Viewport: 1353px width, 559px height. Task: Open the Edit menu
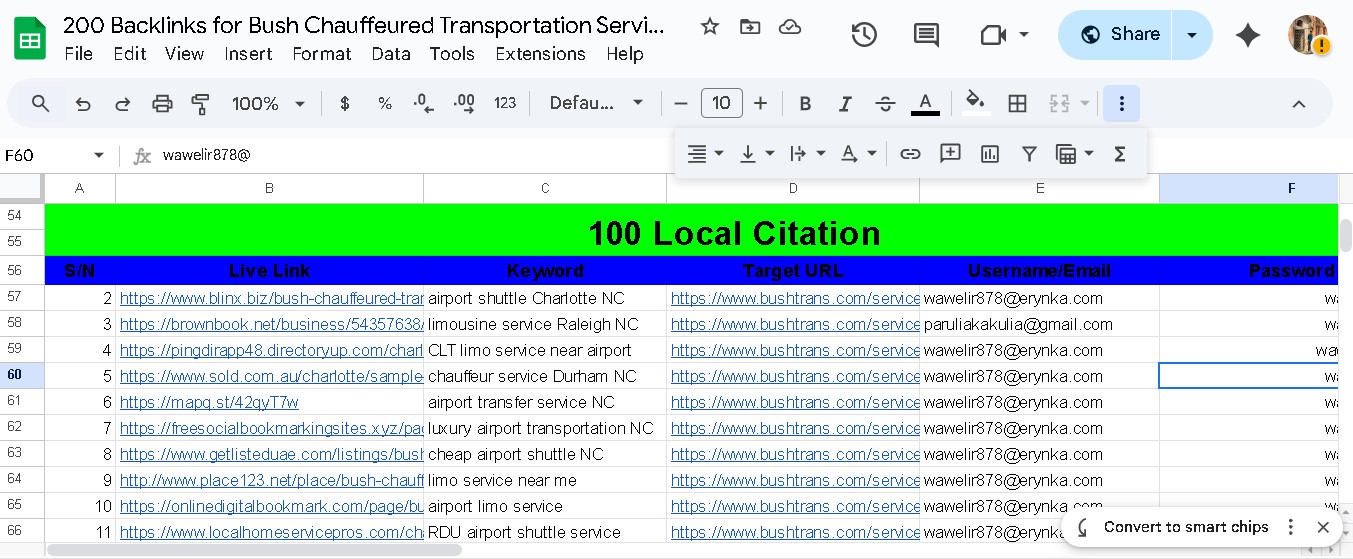130,54
